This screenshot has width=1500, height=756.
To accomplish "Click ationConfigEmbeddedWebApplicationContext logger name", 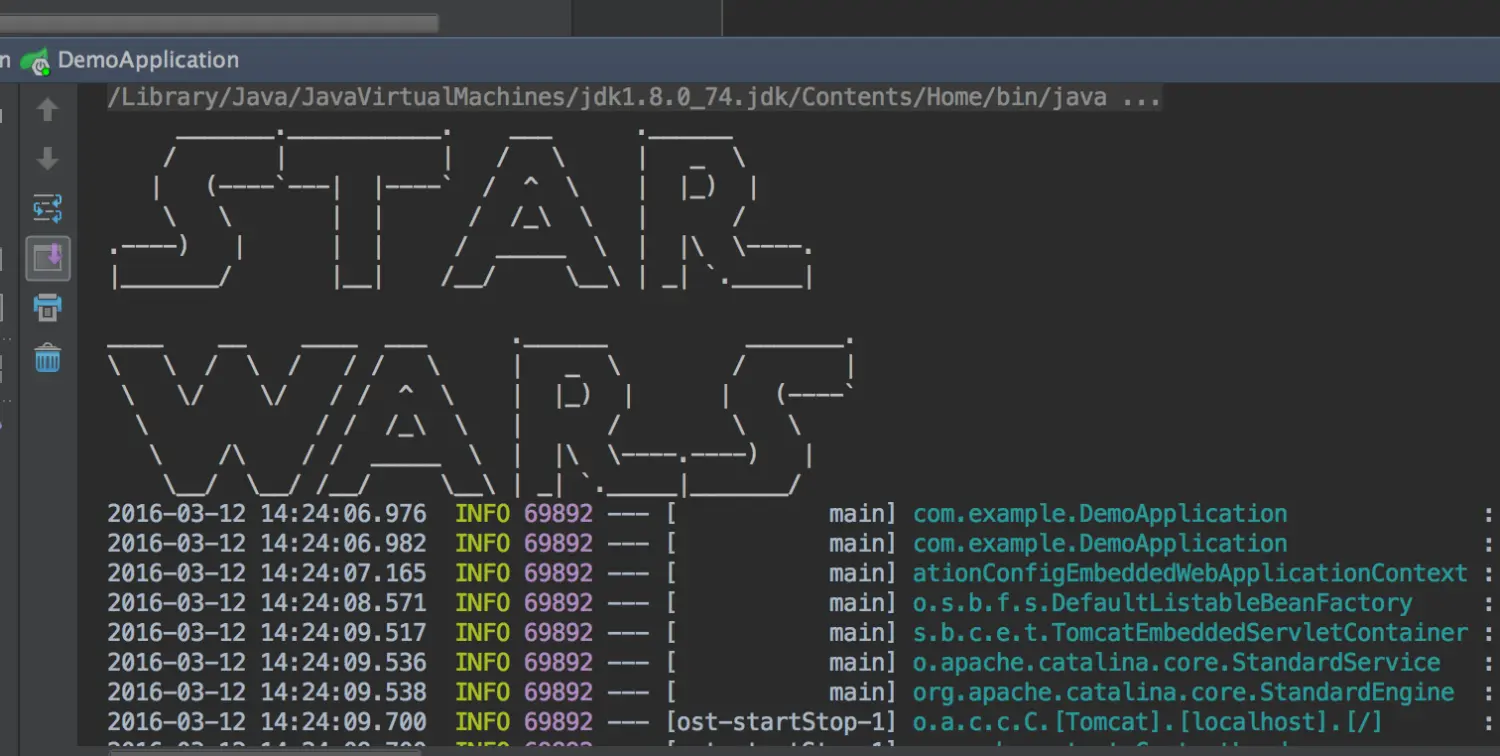I will [x=1190, y=574].
